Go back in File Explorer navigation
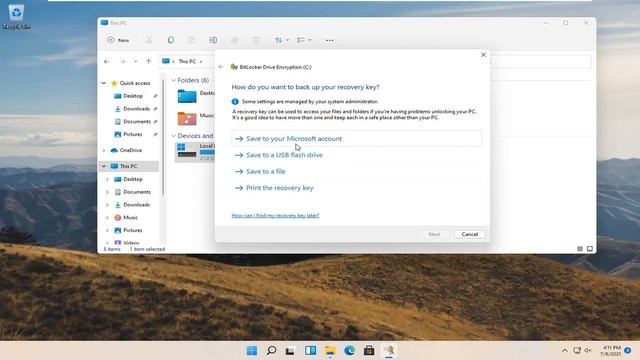The height and width of the screenshot is (360, 640). (x=107, y=62)
